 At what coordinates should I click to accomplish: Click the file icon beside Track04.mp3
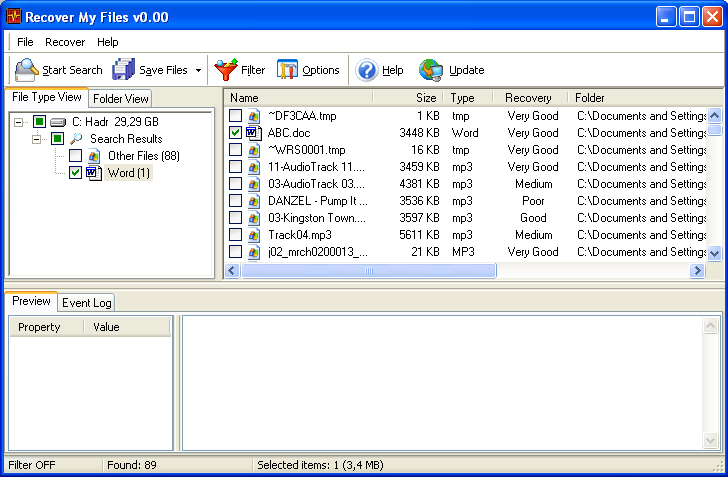tap(254, 235)
